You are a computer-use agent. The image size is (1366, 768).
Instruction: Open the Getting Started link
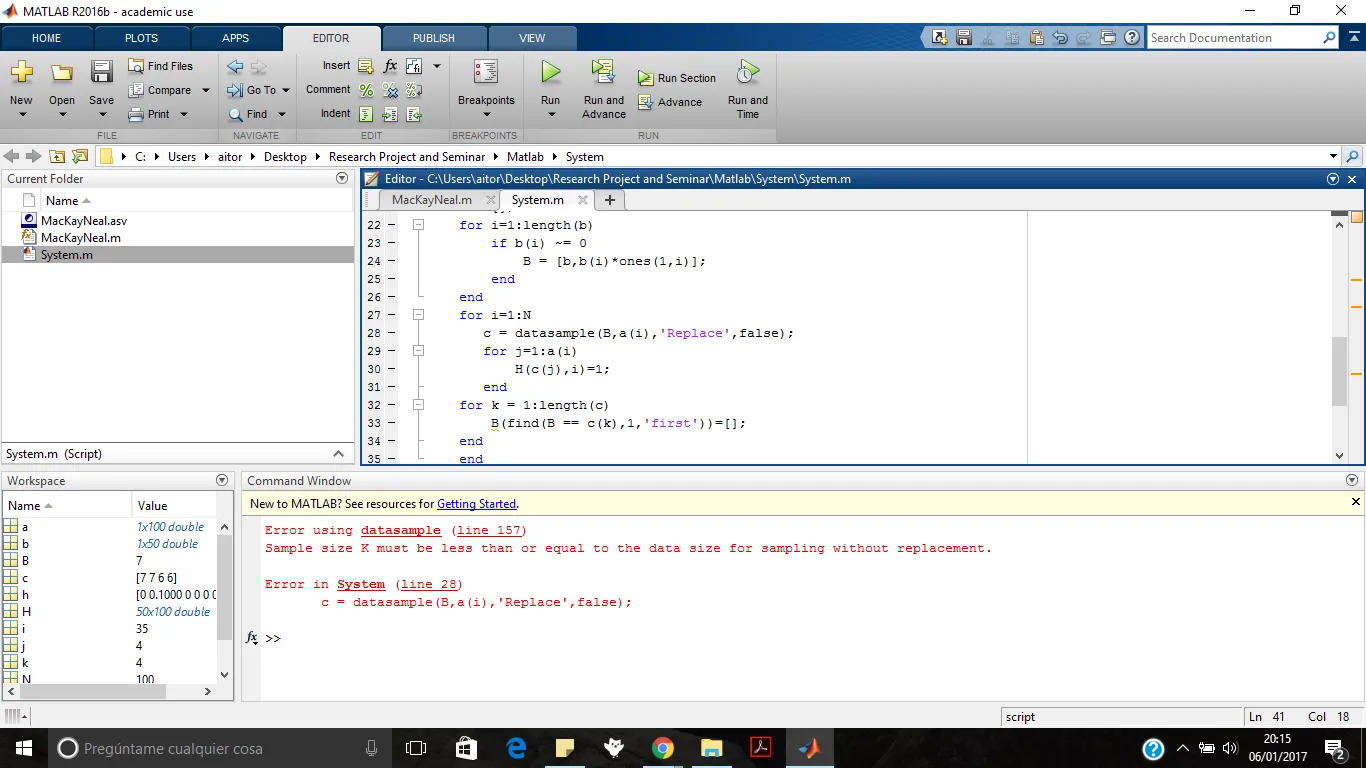tap(476, 504)
